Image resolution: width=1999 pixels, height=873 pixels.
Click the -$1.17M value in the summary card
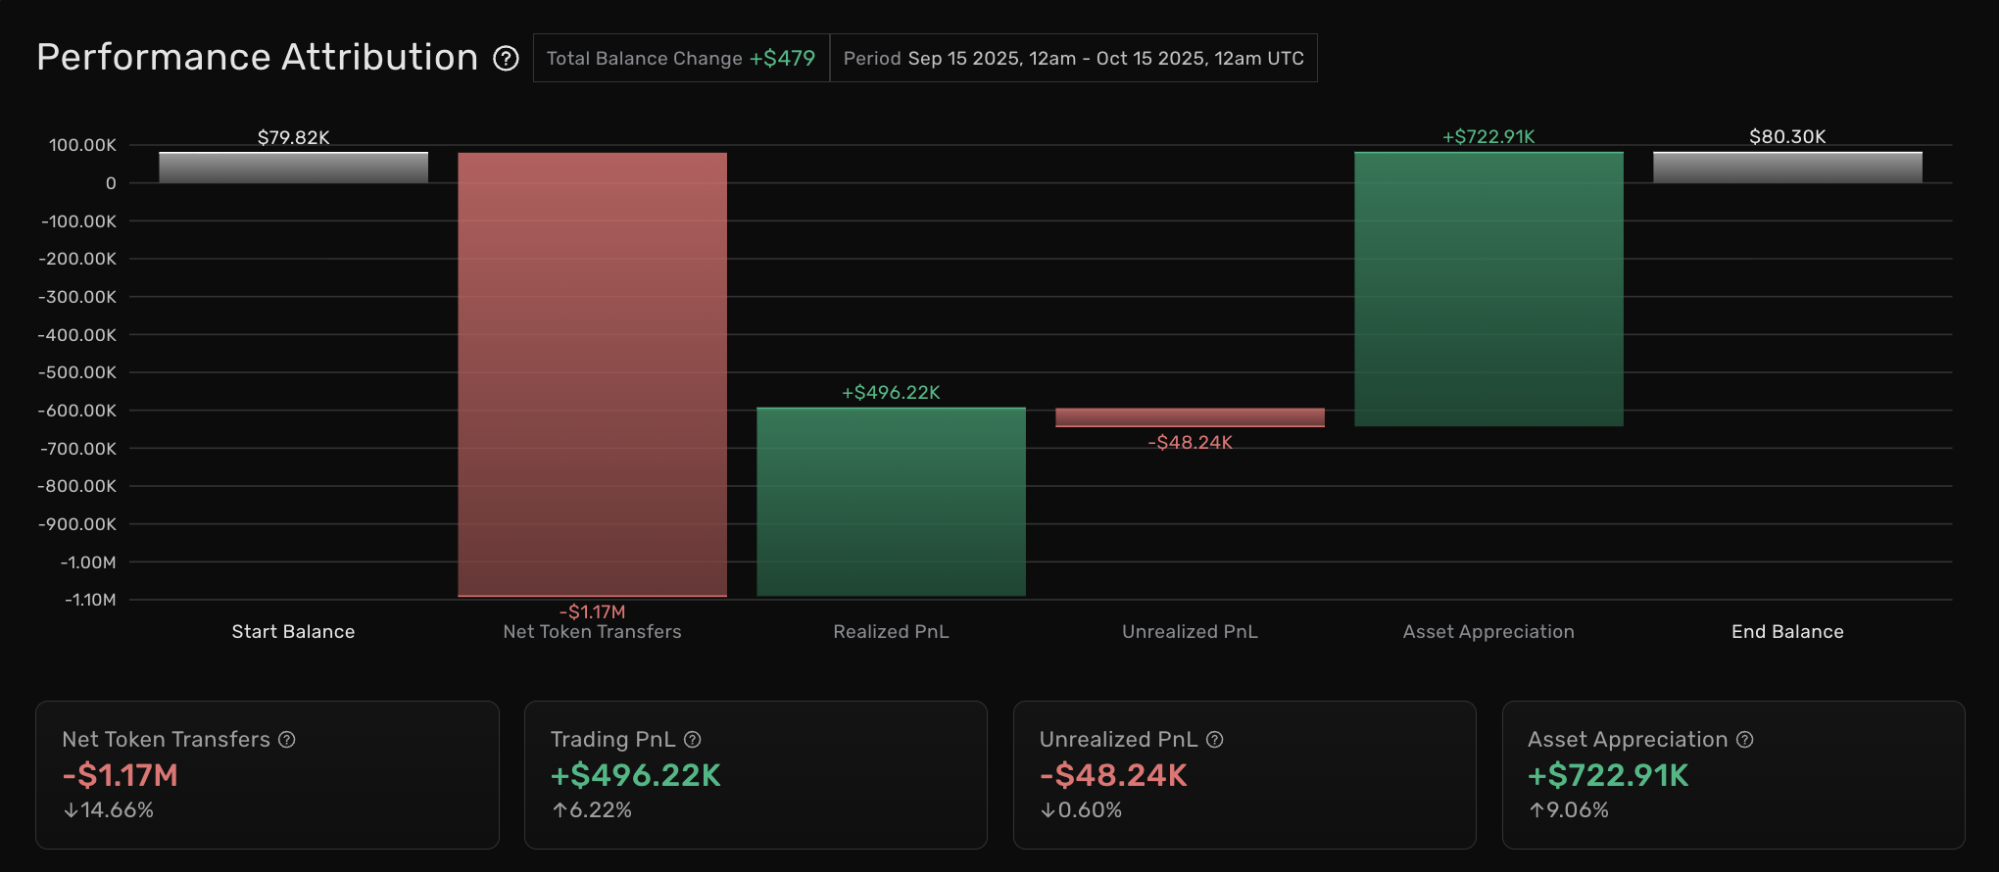point(120,776)
